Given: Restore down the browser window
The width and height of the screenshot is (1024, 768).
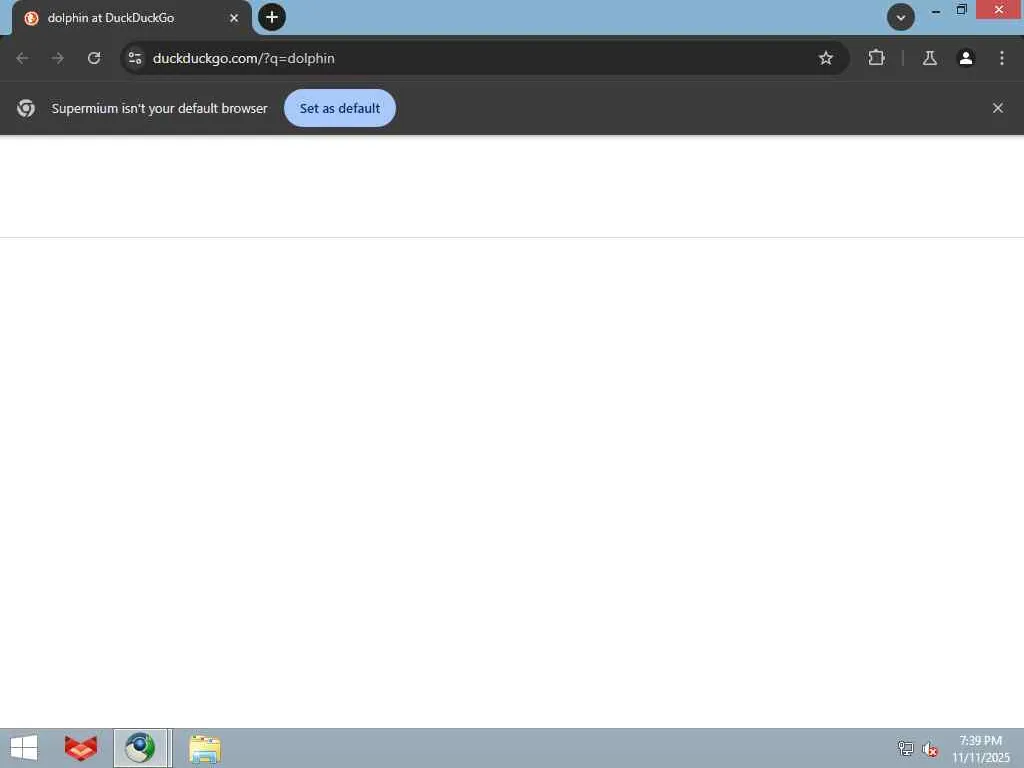Looking at the screenshot, I should pyautogui.click(x=961, y=10).
